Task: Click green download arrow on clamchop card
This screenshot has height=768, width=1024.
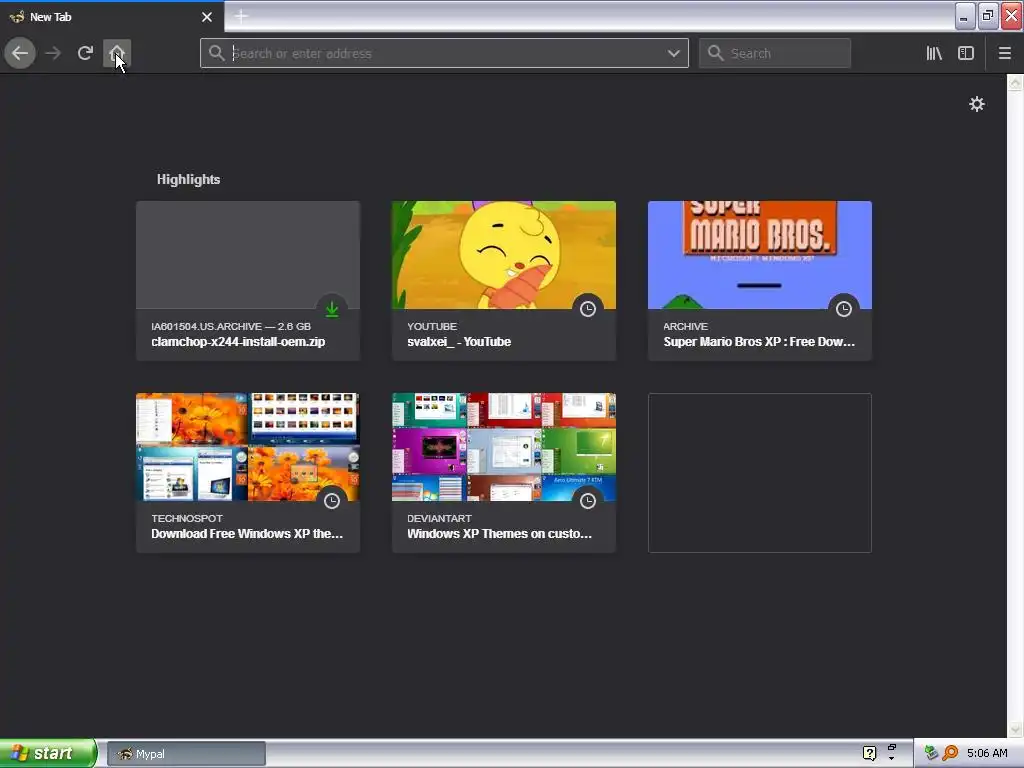Action: click(332, 309)
